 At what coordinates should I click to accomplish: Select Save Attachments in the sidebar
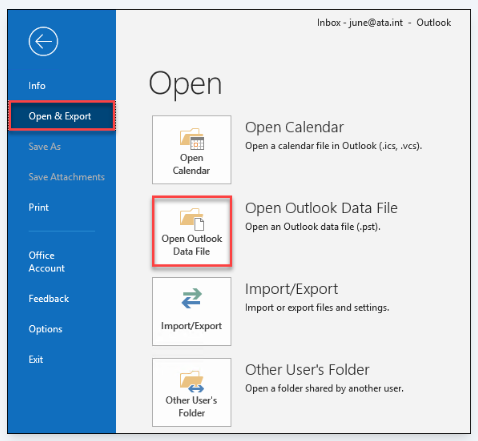pyautogui.click(x=66, y=177)
